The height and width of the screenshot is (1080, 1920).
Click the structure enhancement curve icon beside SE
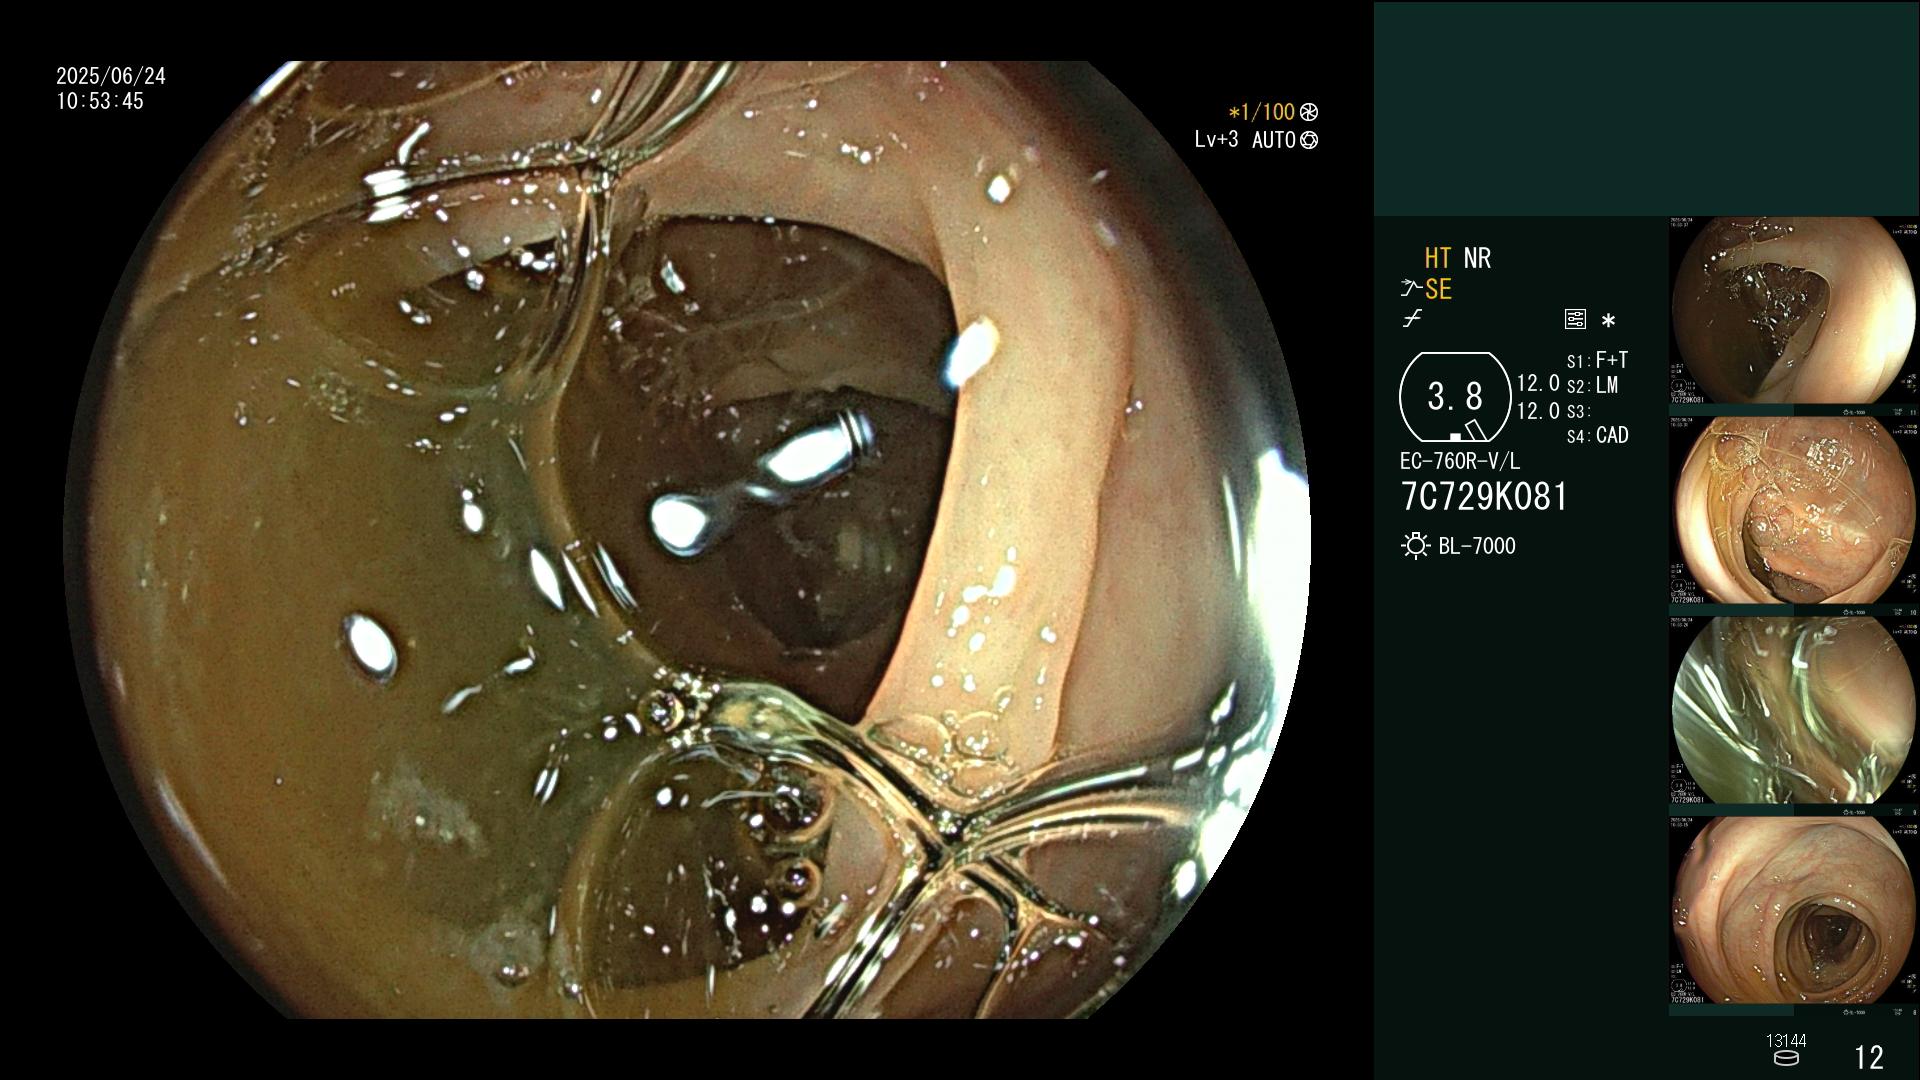(1411, 289)
